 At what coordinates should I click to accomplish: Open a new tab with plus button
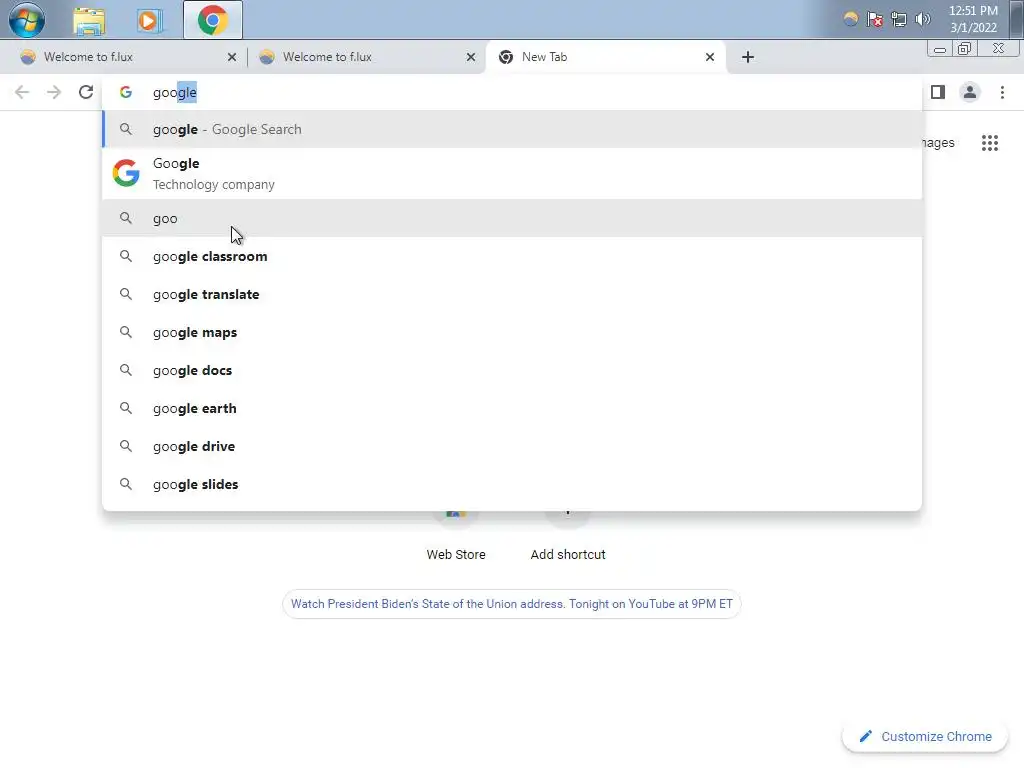748,57
